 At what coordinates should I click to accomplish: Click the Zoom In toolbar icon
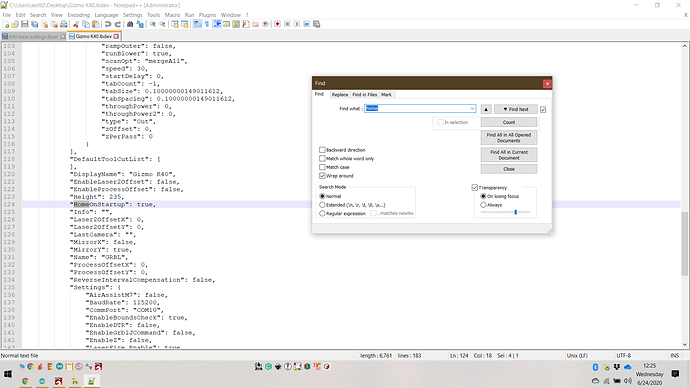click(x=152, y=24)
